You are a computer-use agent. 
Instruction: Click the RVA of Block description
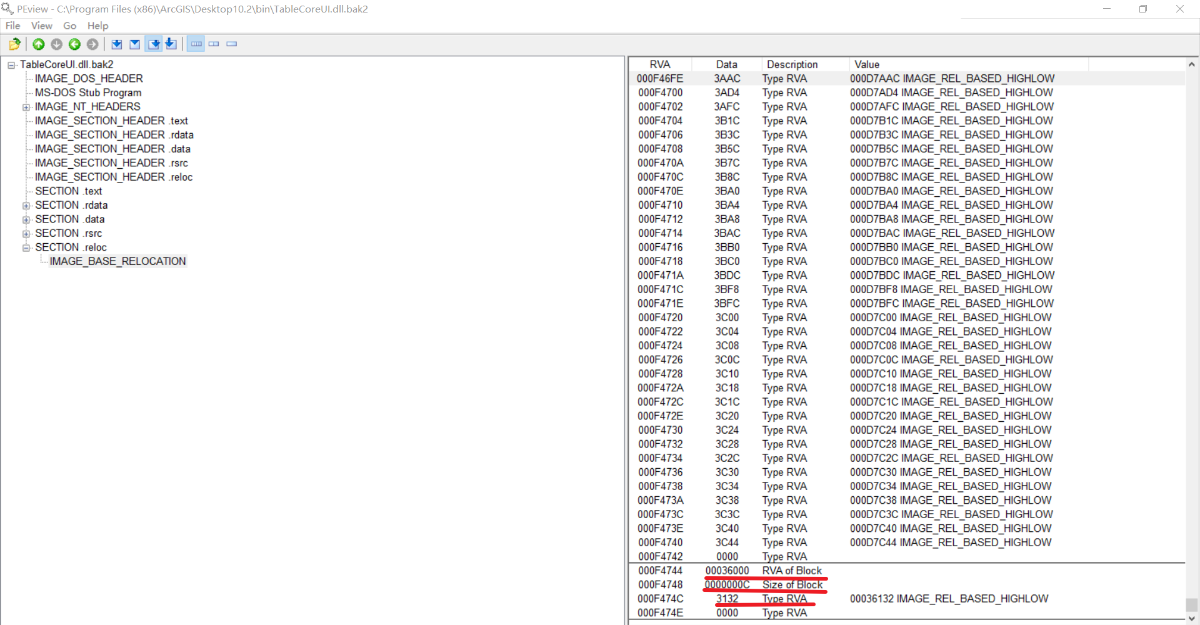pyautogui.click(x=792, y=570)
